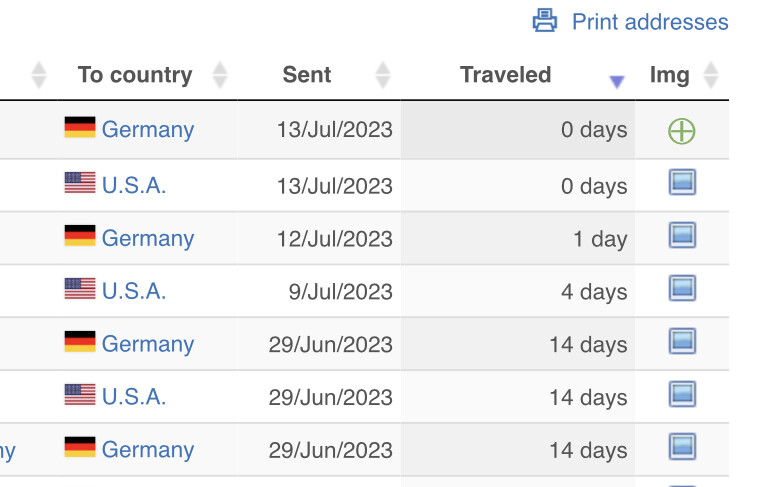Click the Traveled column header
Screen dimensions: 763x487
(505, 75)
